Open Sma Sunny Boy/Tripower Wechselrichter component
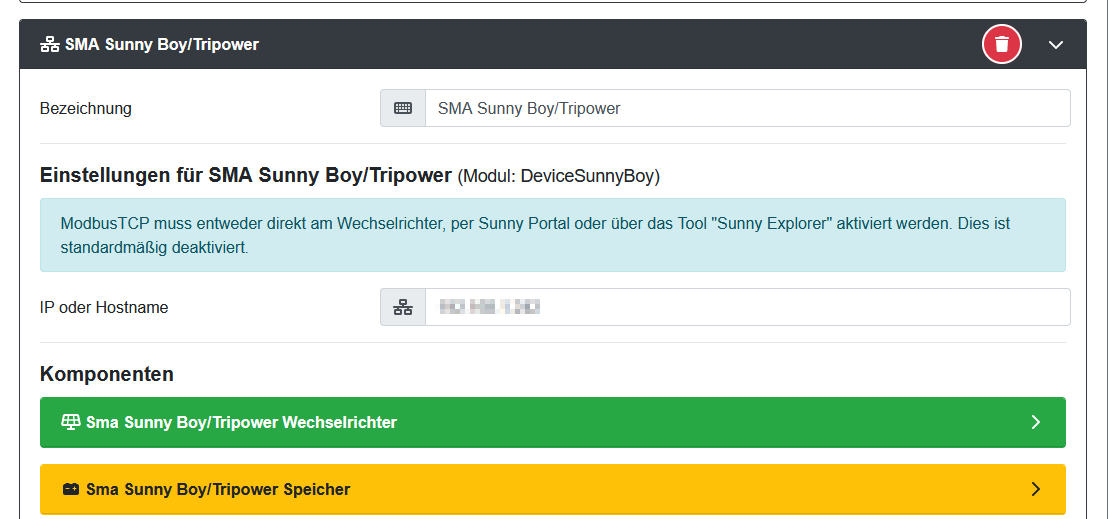Viewport: 1117px width, 519px height. click(553, 422)
